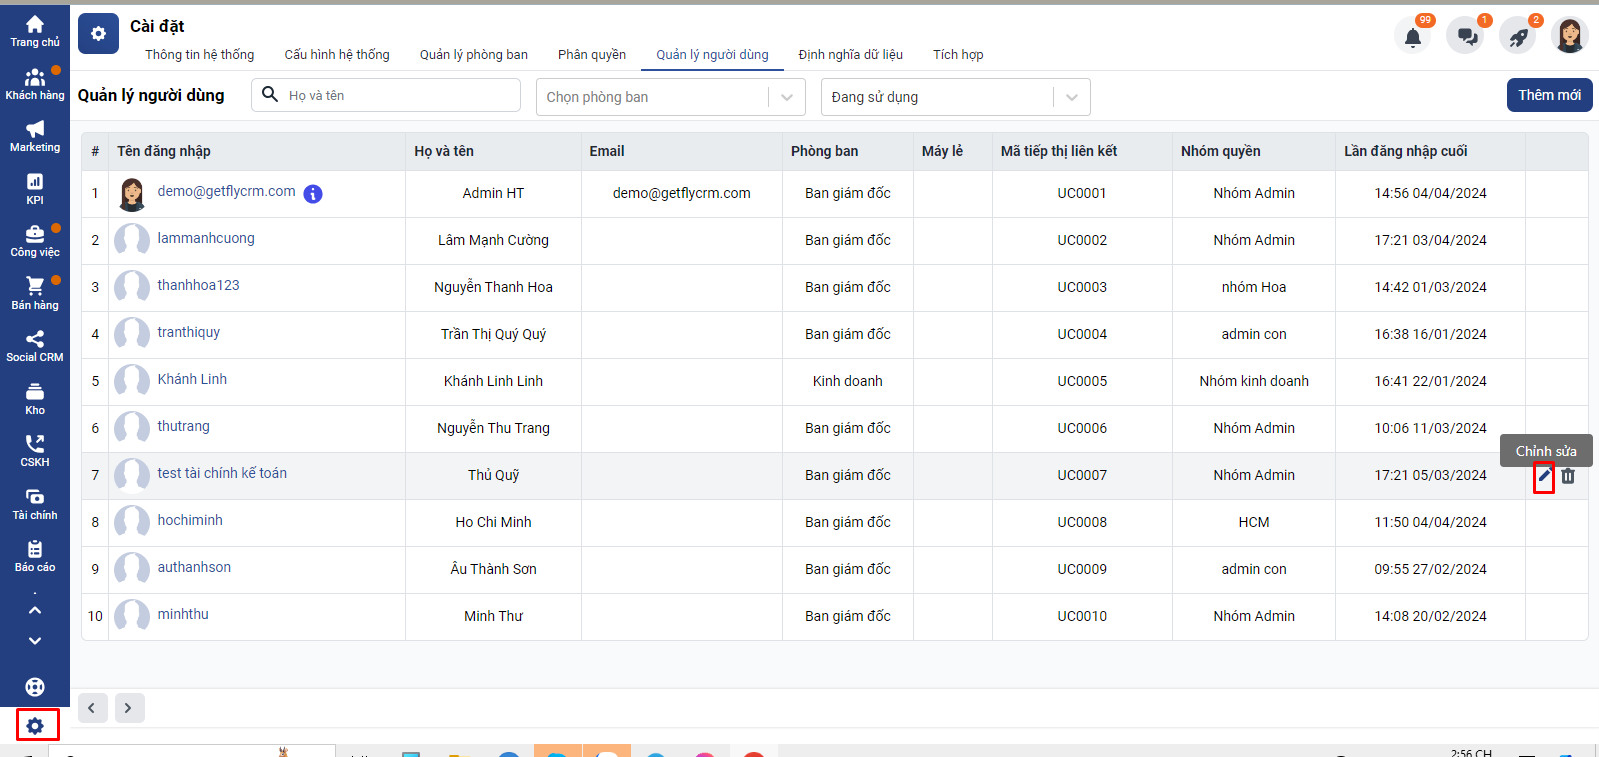
Task: Open the Marketing megaphone sidebar icon
Action: [35, 129]
